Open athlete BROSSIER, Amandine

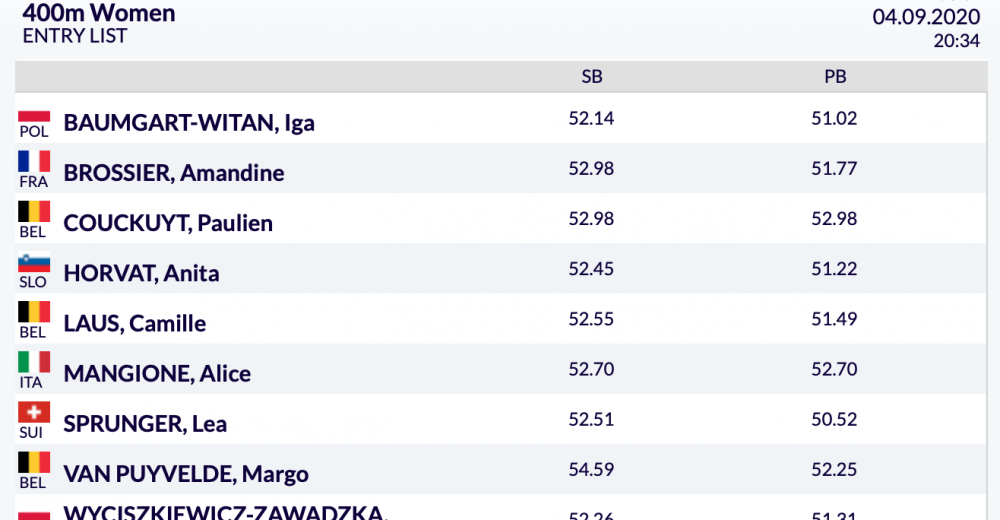click(x=173, y=173)
